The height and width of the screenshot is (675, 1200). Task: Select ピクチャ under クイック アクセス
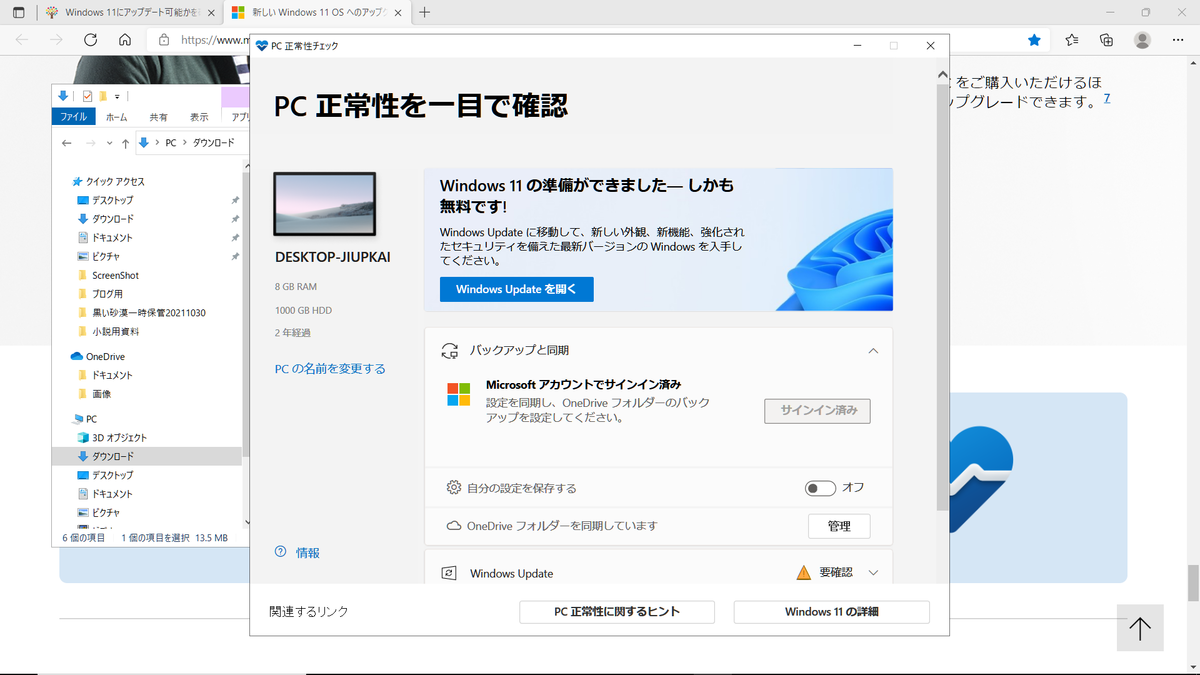point(106,256)
